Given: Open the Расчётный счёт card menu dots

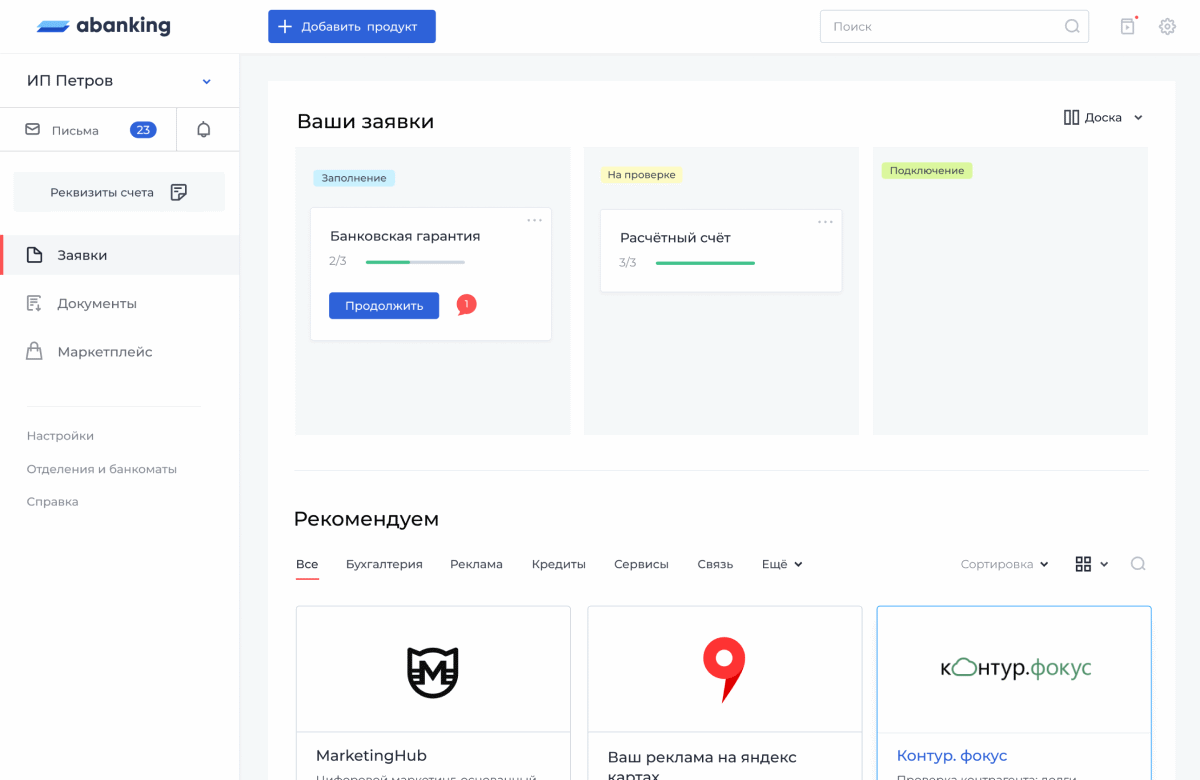Looking at the screenshot, I should click(x=825, y=222).
